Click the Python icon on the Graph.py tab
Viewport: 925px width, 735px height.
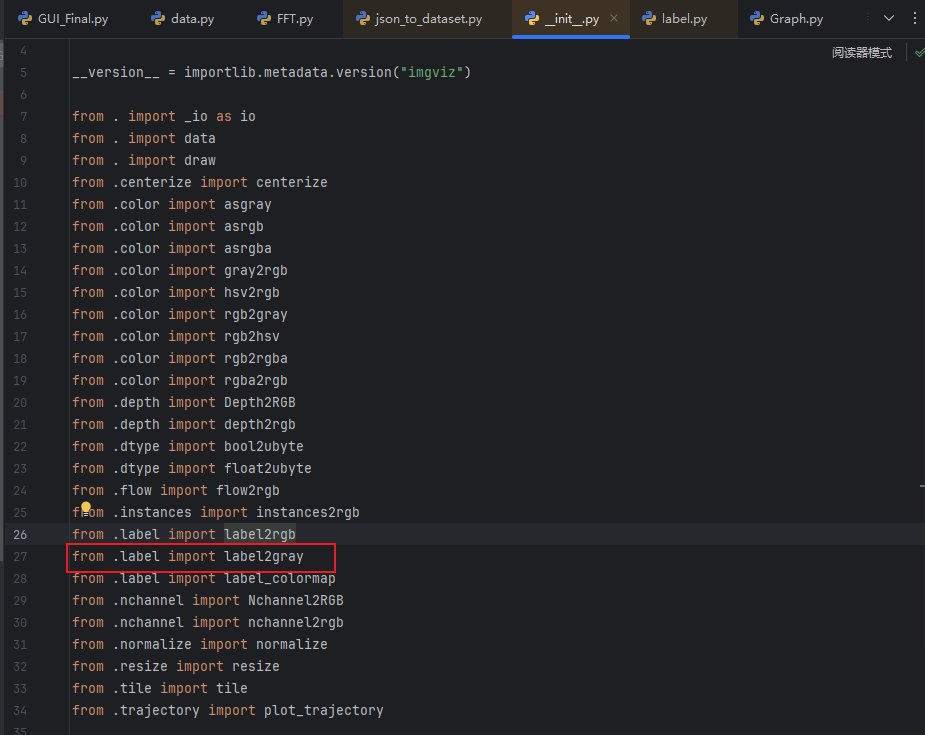(756, 18)
